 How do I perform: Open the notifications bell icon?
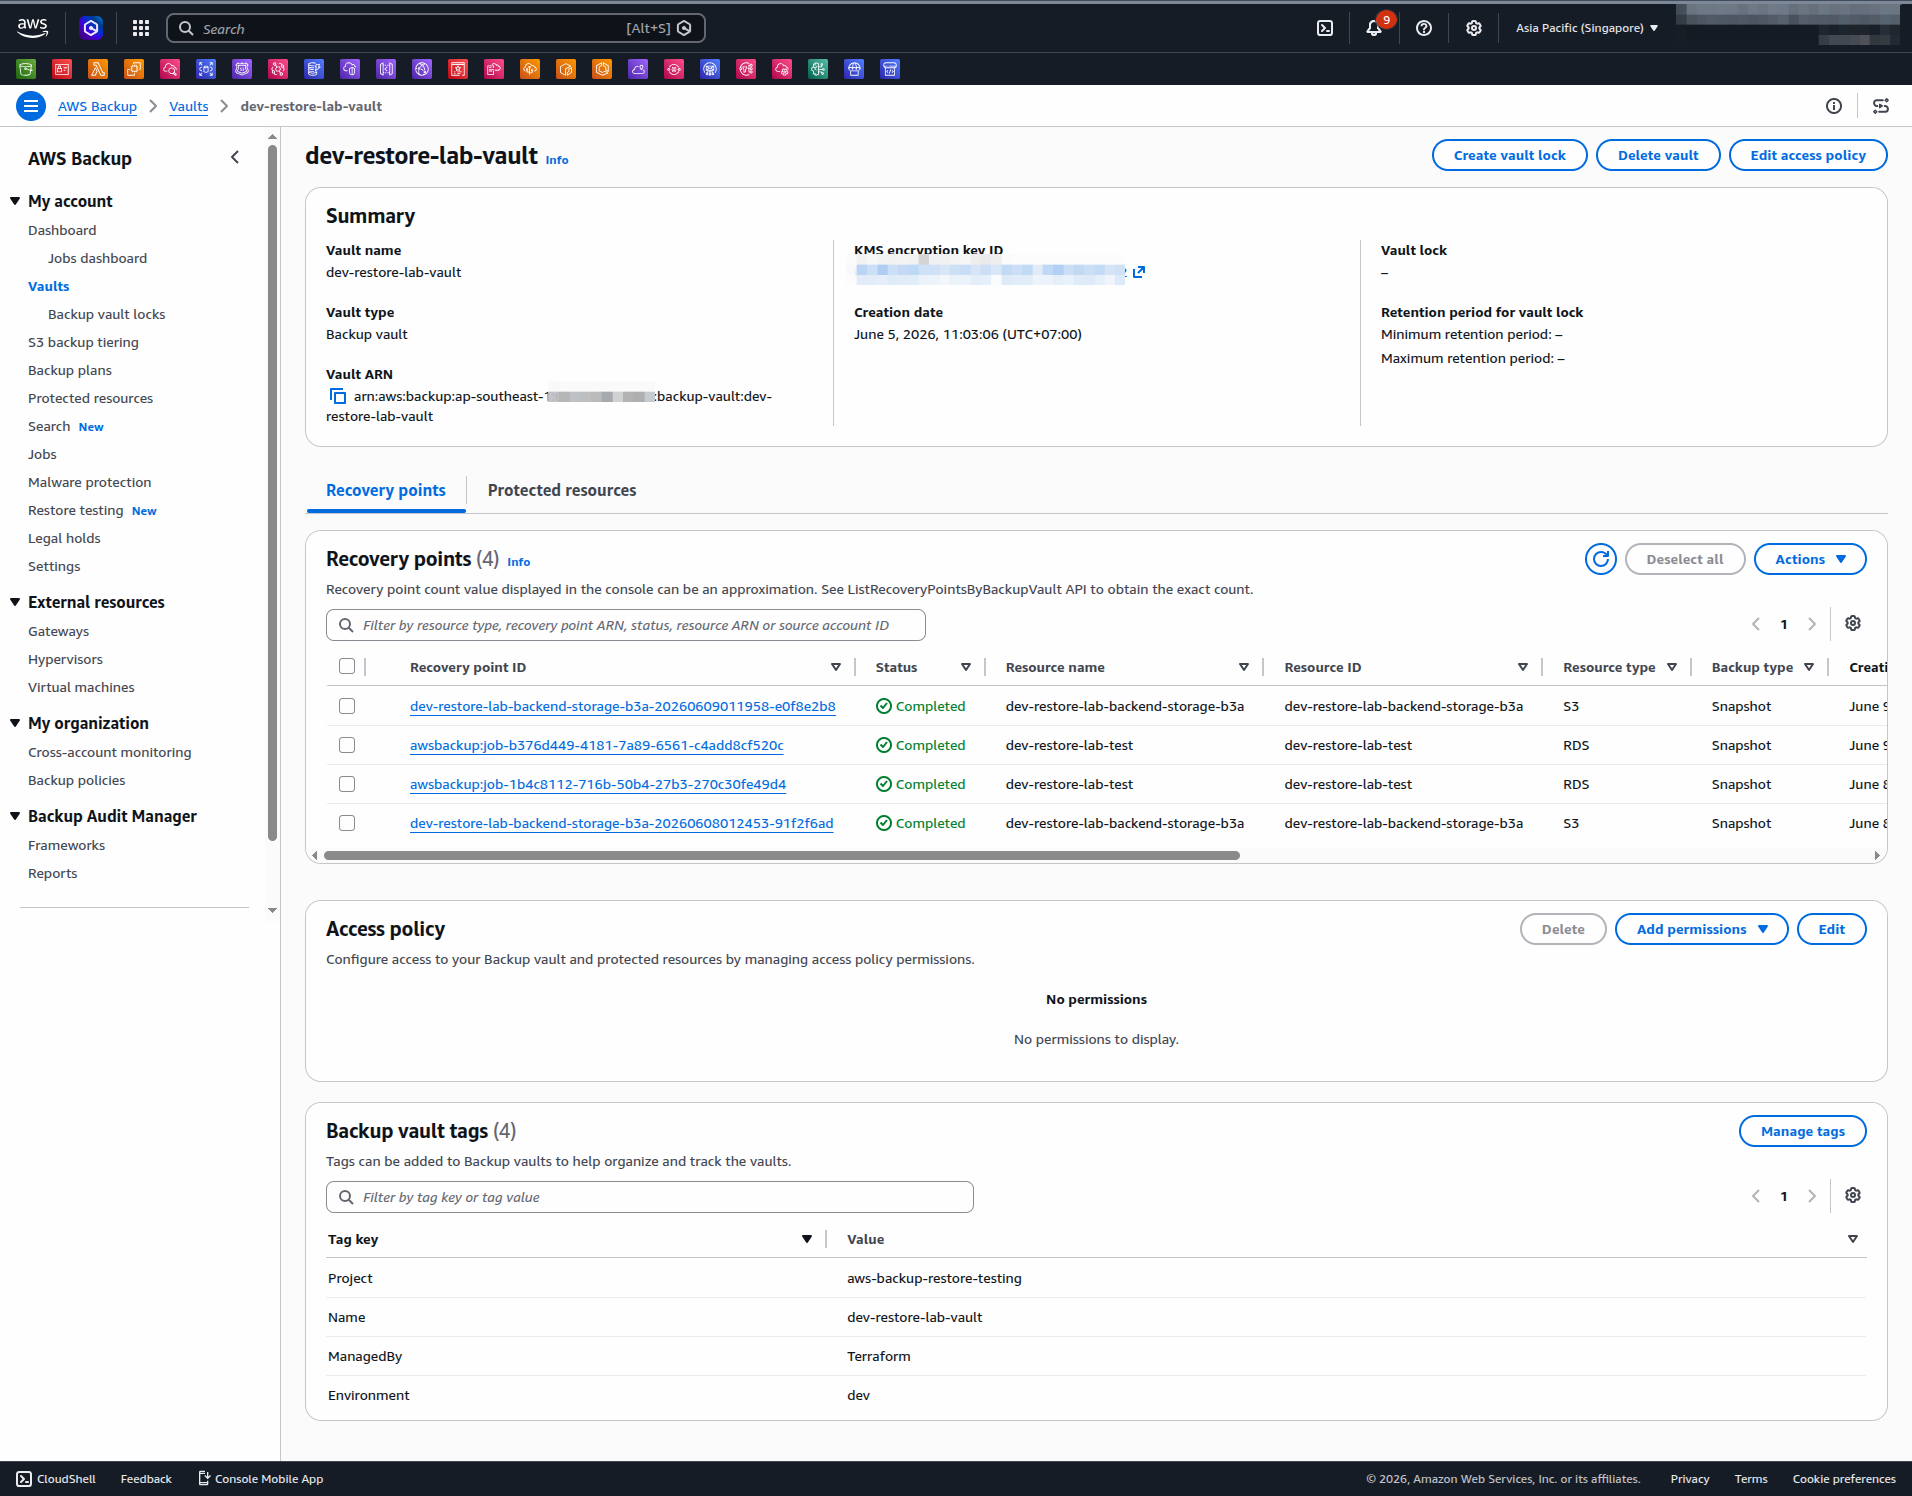pos(1374,28)
